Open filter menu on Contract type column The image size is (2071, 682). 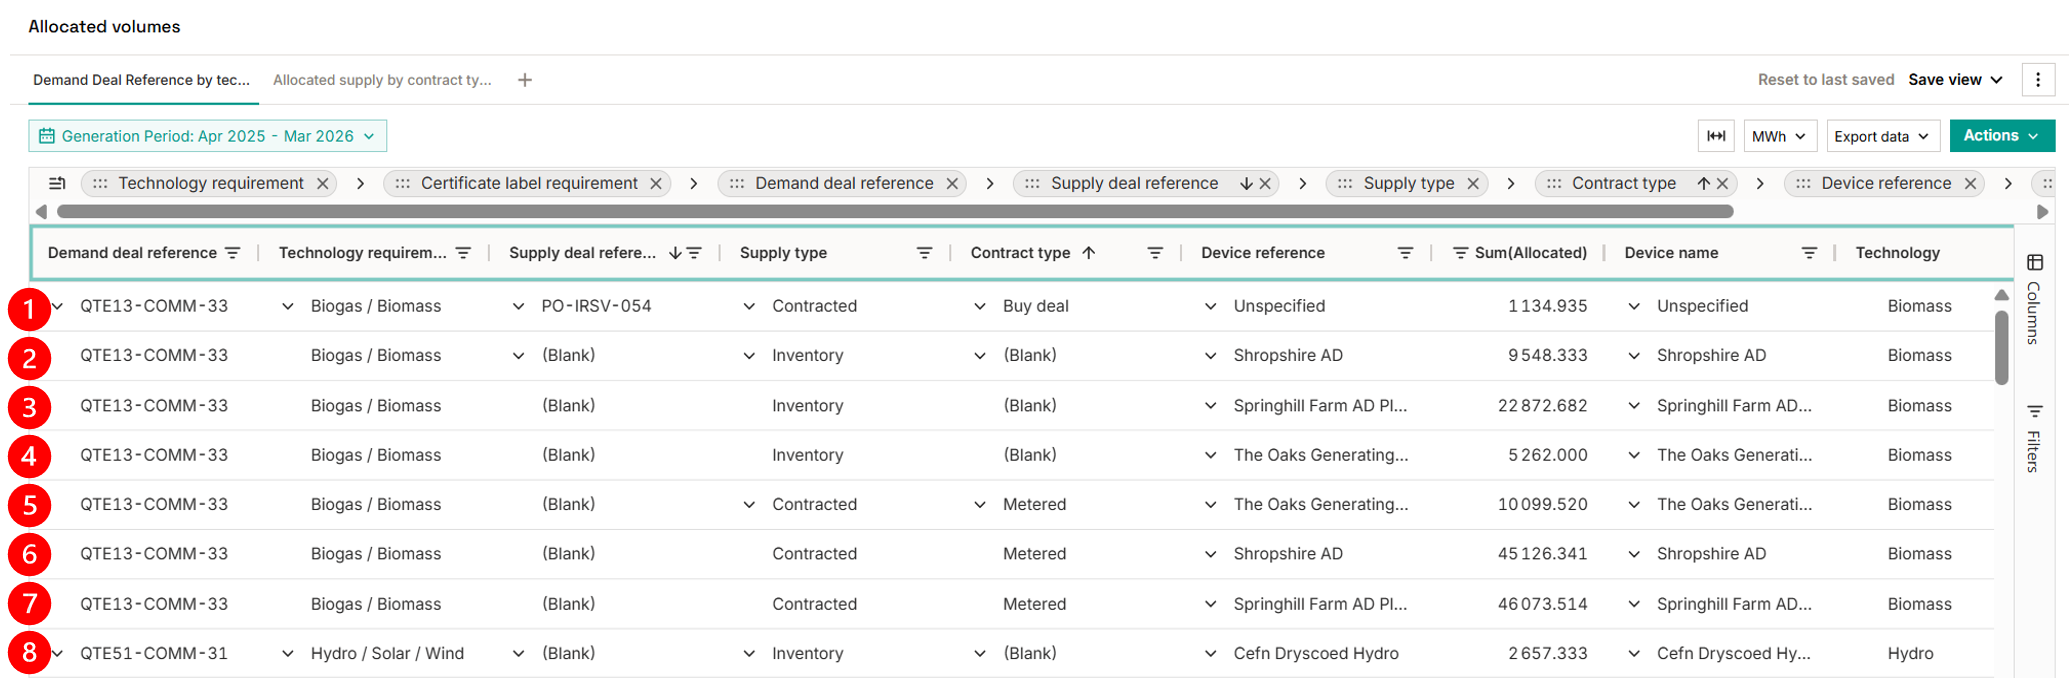pyautogui.click(x=1155, y=253)
